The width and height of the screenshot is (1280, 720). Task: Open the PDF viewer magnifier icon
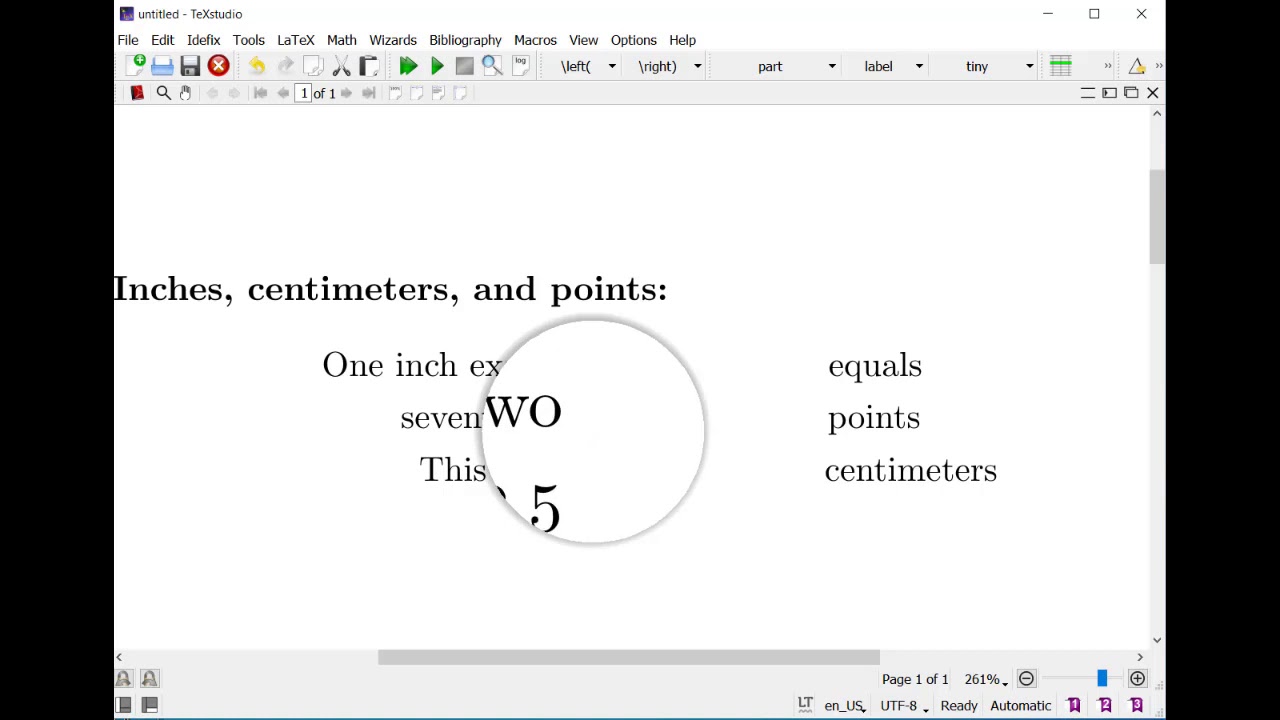tap(492, 66)
